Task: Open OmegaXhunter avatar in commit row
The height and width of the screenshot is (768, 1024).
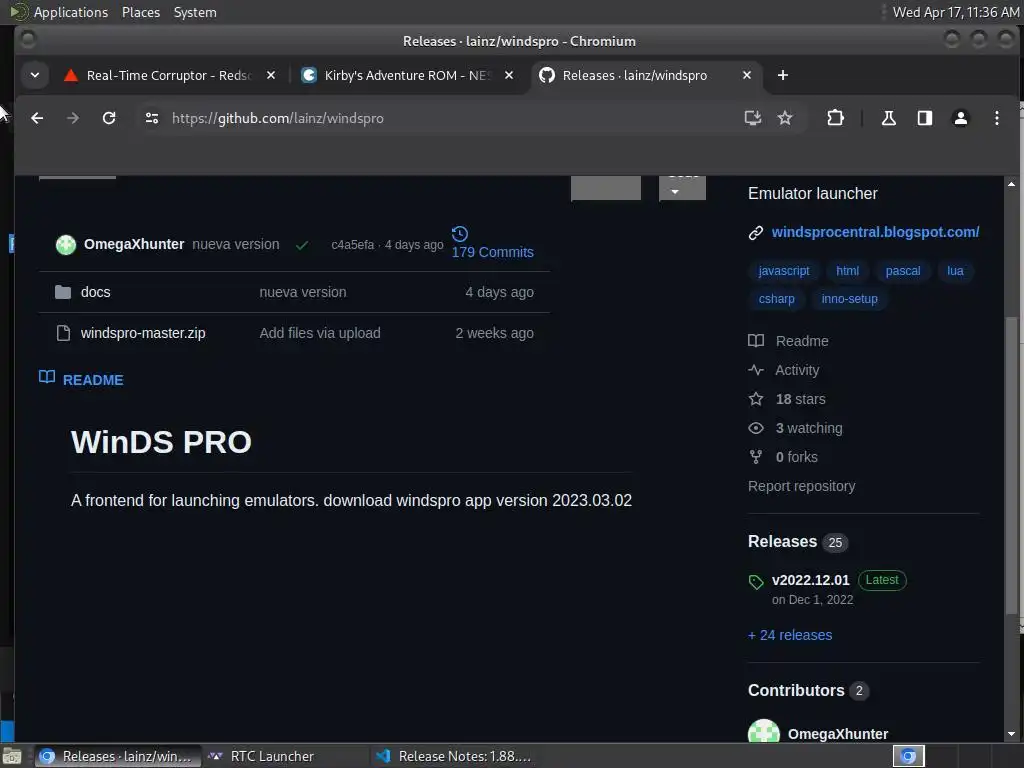Action: pyautogui.click(x=66, y=244)
